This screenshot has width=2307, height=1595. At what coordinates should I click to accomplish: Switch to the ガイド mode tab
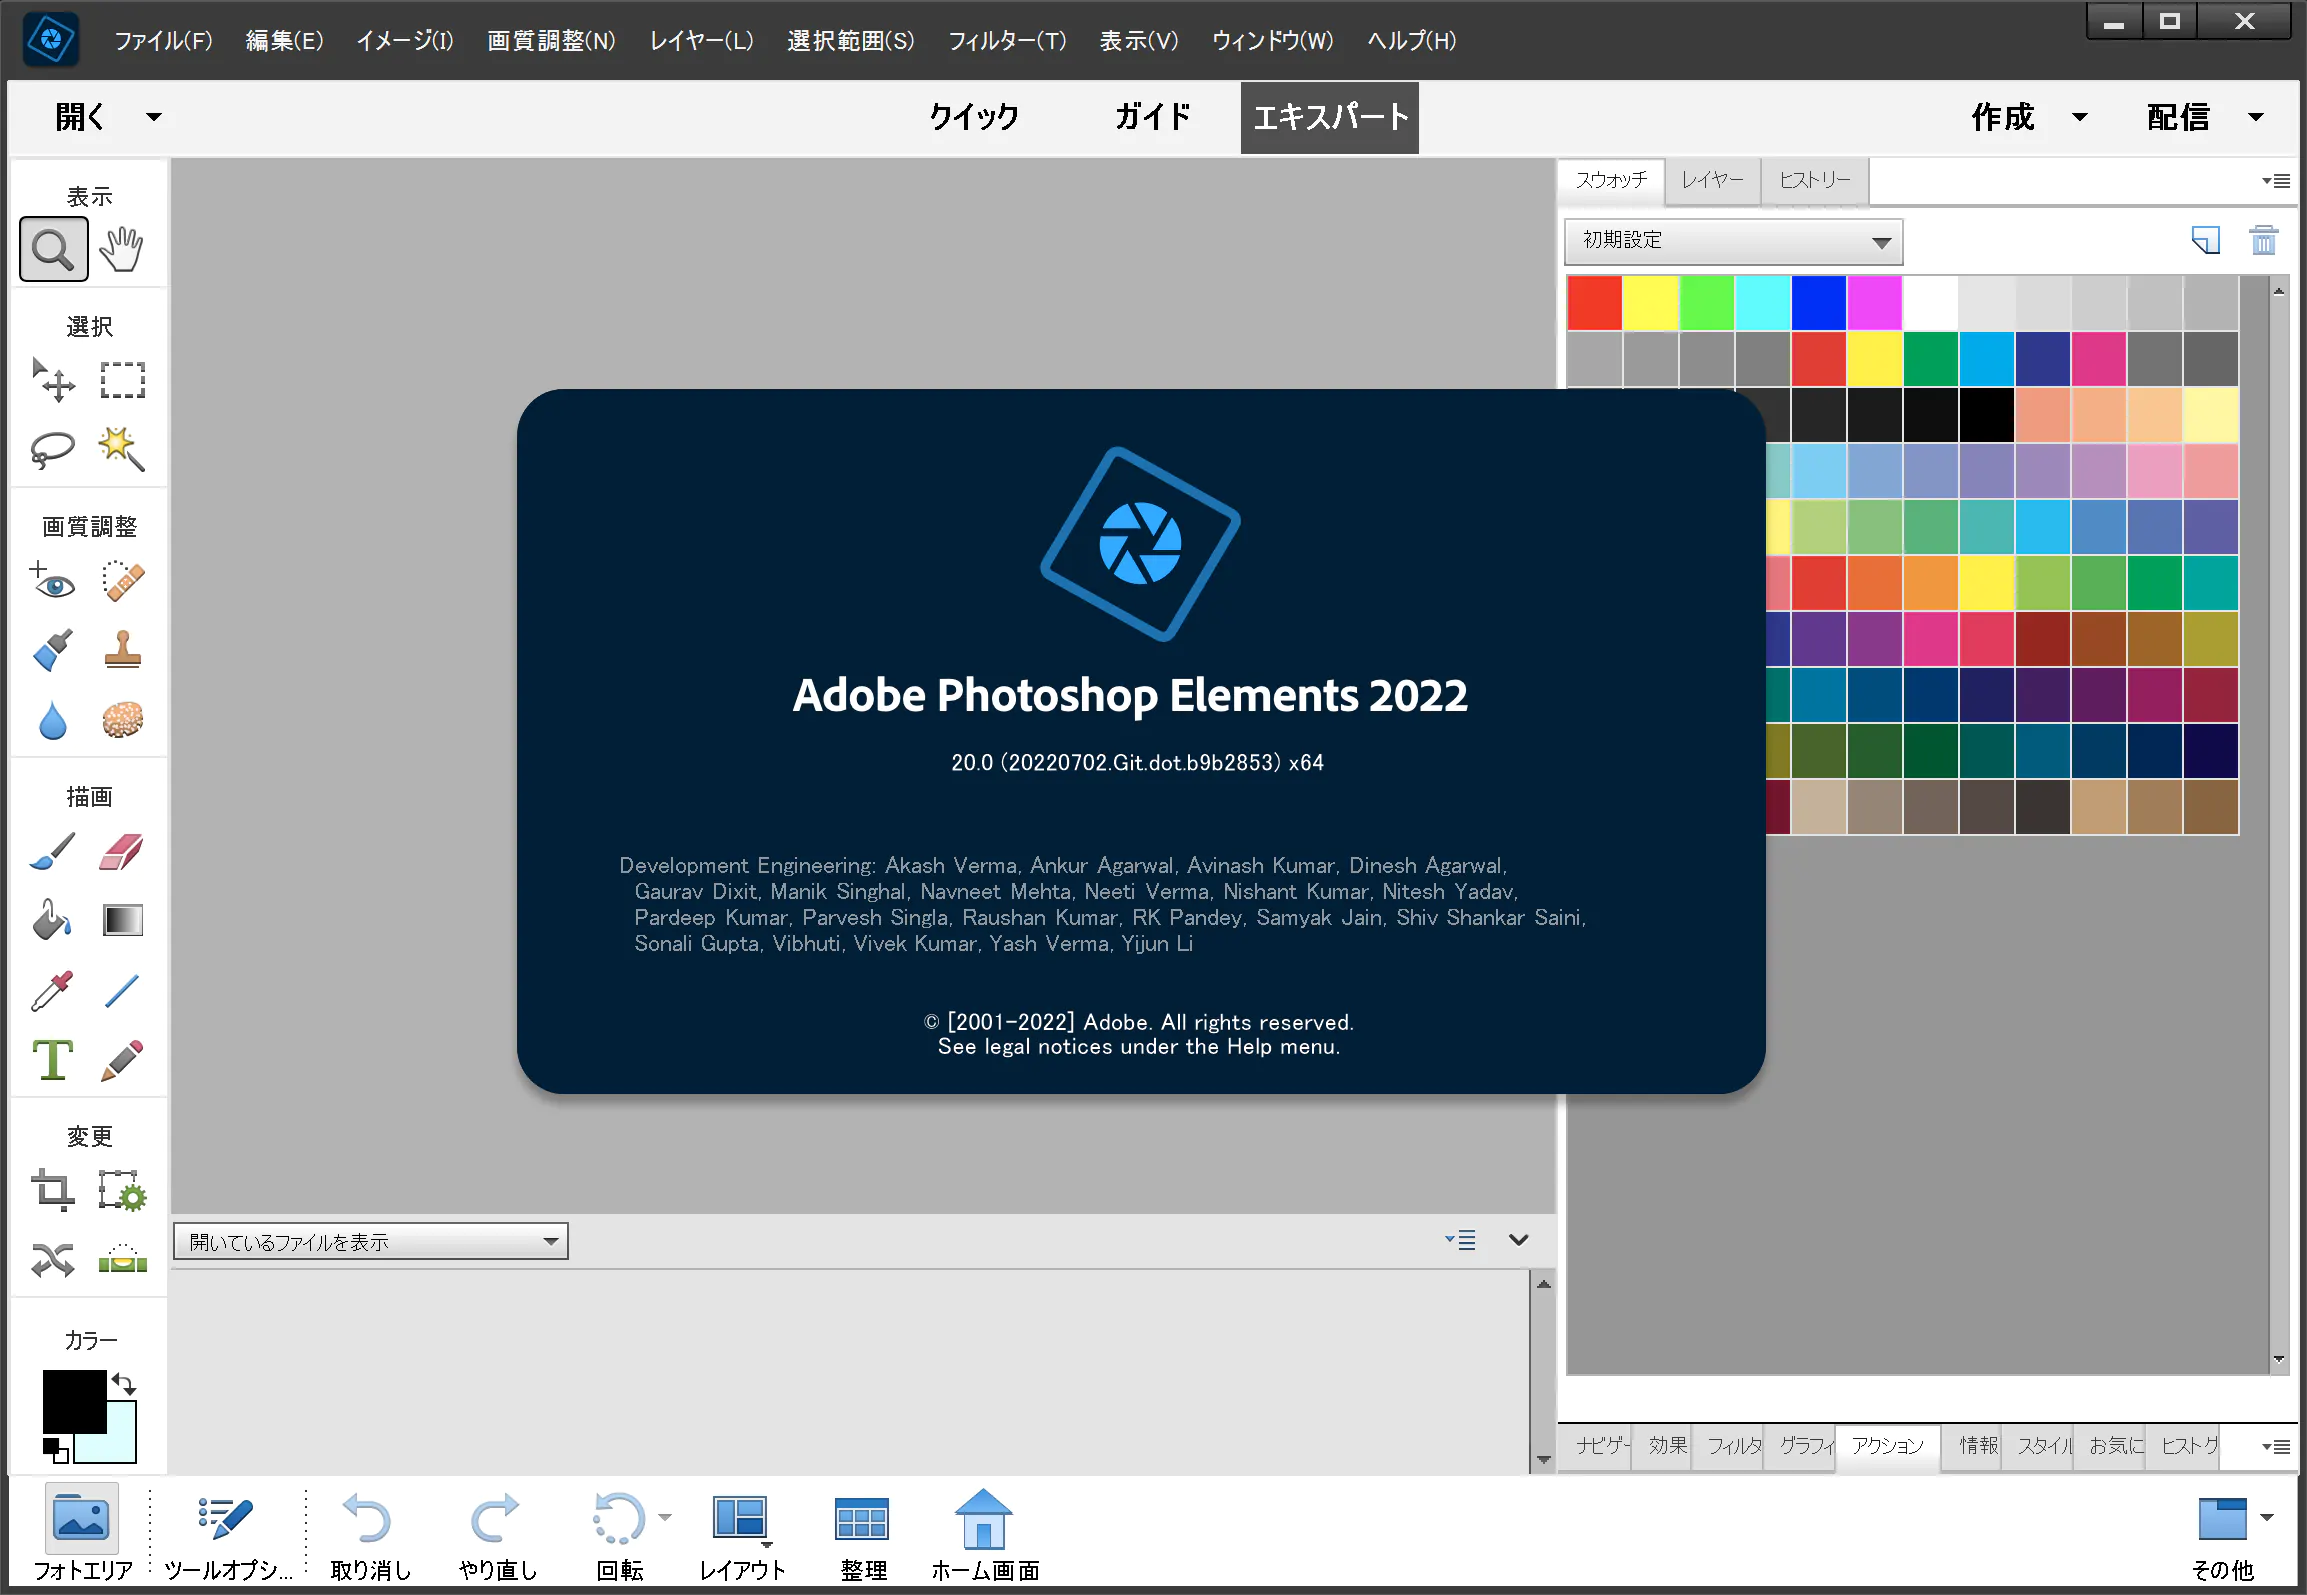1153,117
